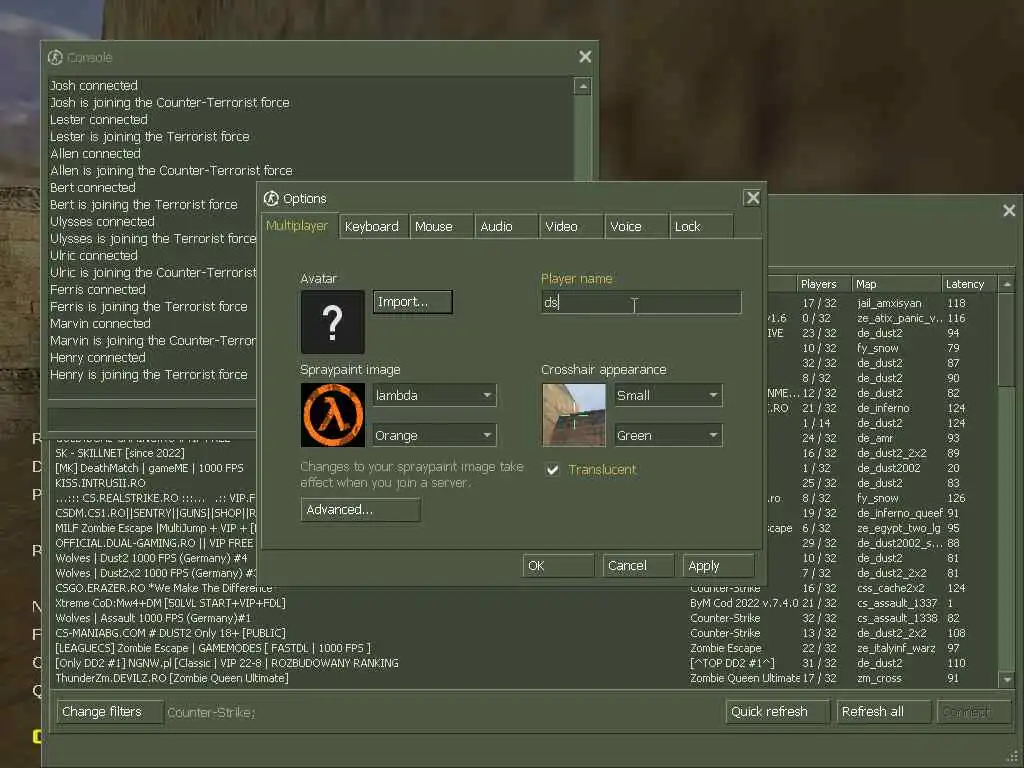Screen dimensions: 1024x768
Task: Select server '[MK] DeathMatch | gameME | 1000 FPS'
Action: pos(150,468)
